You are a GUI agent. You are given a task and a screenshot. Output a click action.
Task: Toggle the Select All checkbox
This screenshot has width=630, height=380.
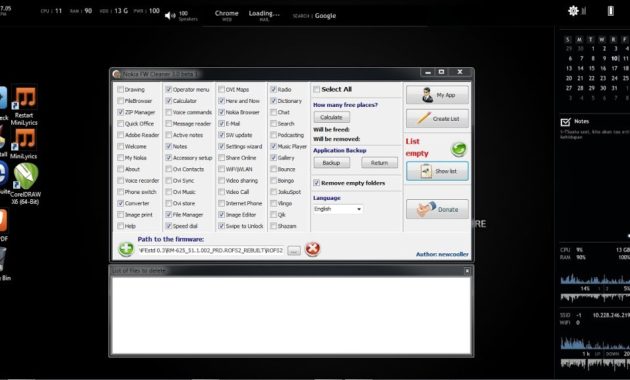click(x=317, y=89)
